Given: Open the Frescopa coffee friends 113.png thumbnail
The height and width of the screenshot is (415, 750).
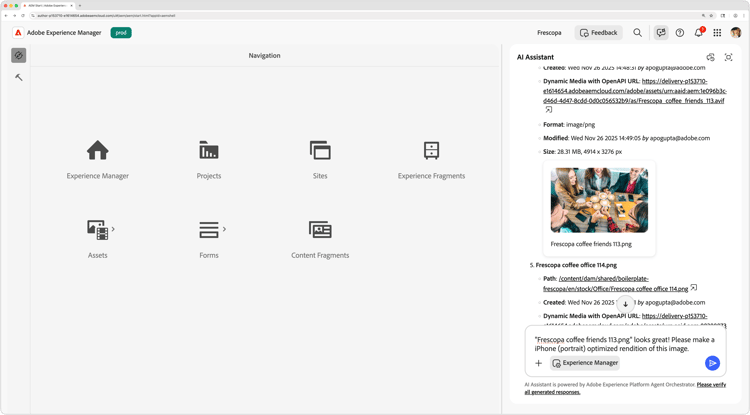Looking at the screenshot, I should click(x=599, y=200).
